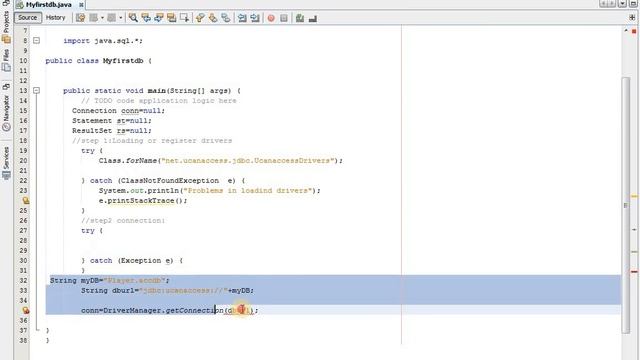Click the red error mark in error stripe
Screen dimensions: 640x360
click(x=634, y=271)
